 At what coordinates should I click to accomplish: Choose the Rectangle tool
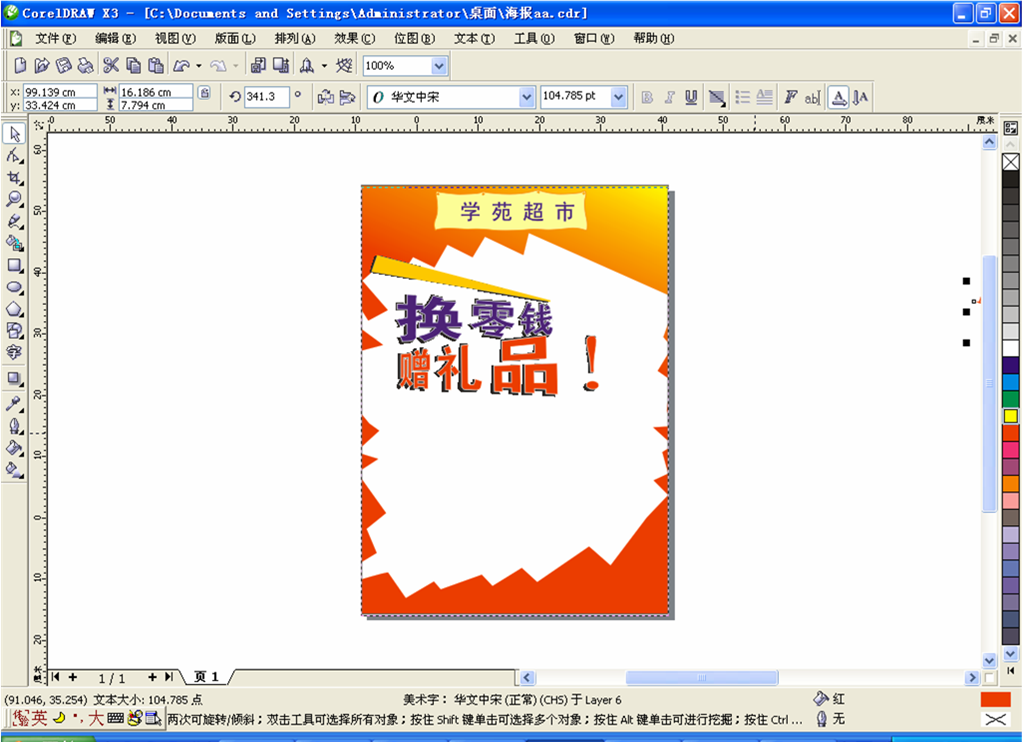14,266
